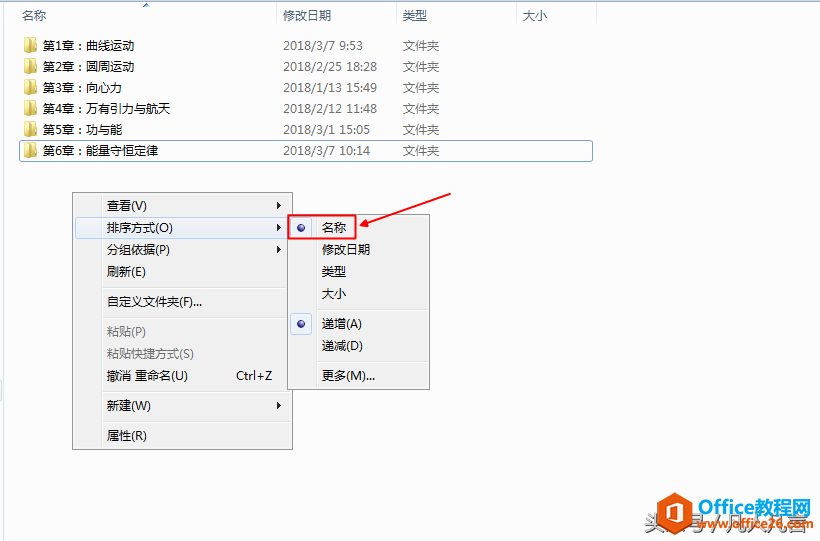Select folder name 第6章:能量守恒定律
The image size is (820, 541).
[x=100, y=151]
